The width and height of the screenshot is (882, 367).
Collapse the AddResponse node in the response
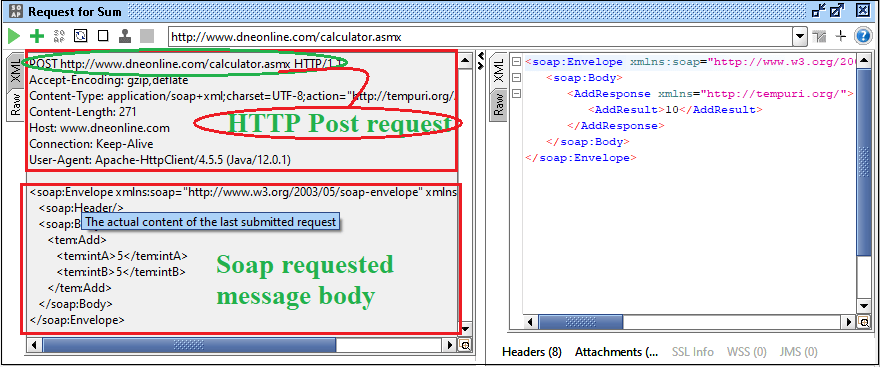[516, 93]
